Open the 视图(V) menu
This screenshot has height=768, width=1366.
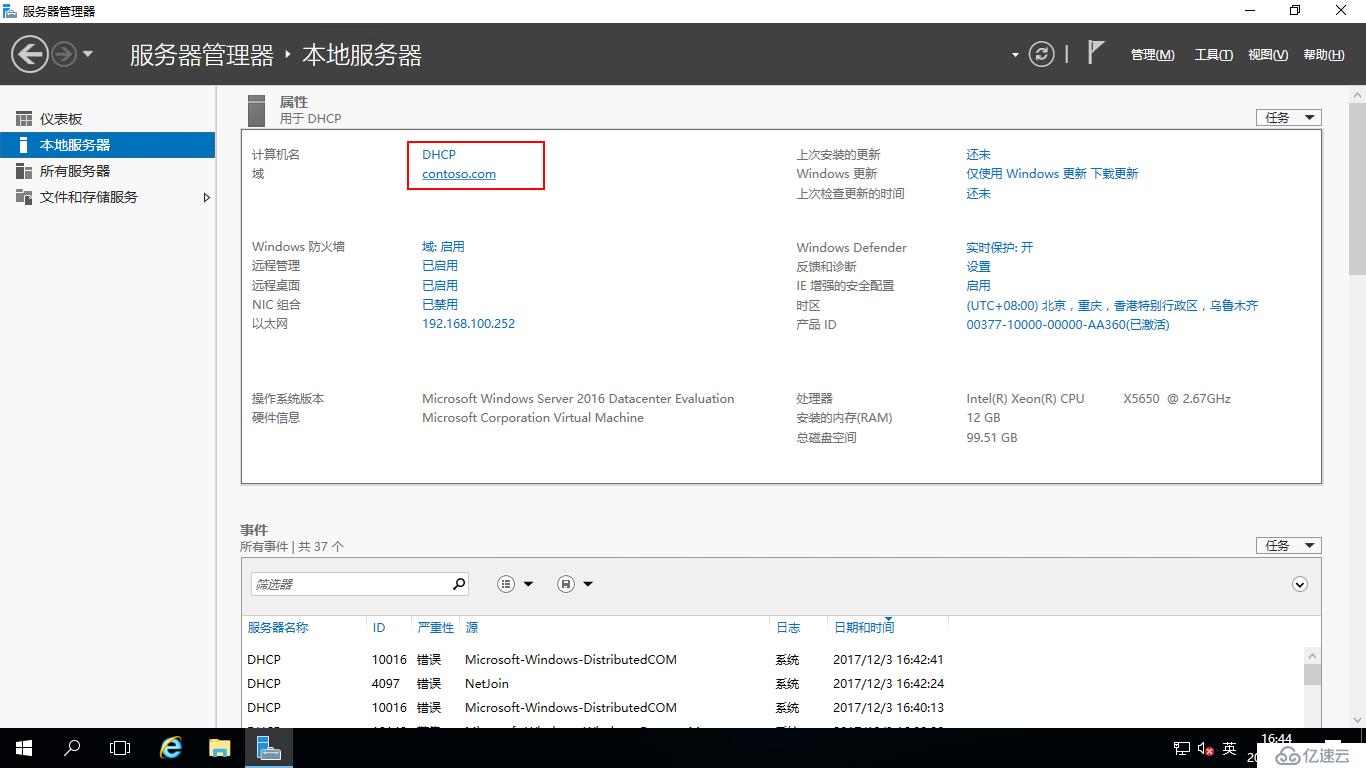[1268, 55]
